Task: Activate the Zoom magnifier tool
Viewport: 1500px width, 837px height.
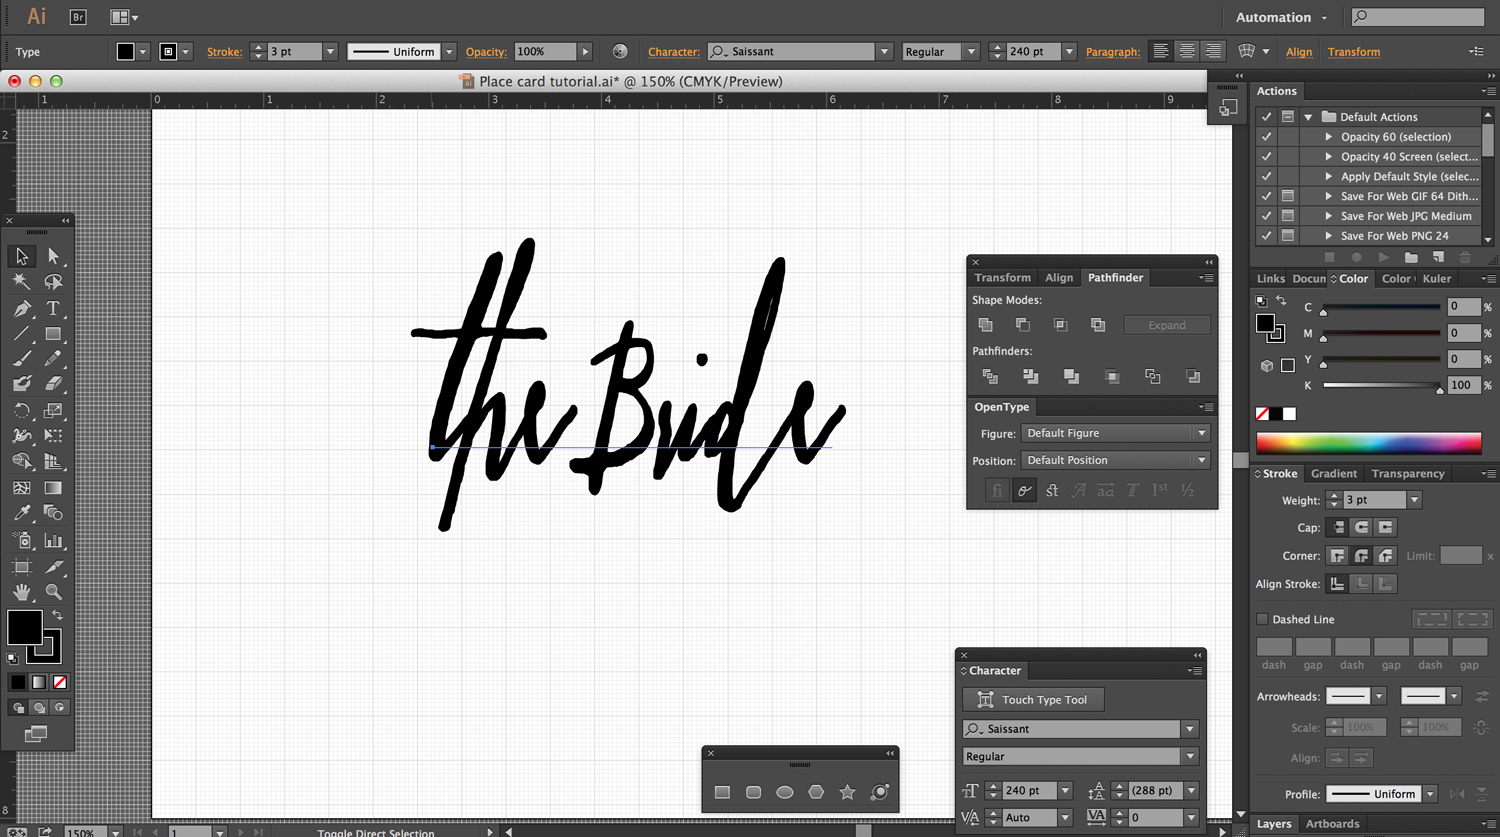Action: 53,592
